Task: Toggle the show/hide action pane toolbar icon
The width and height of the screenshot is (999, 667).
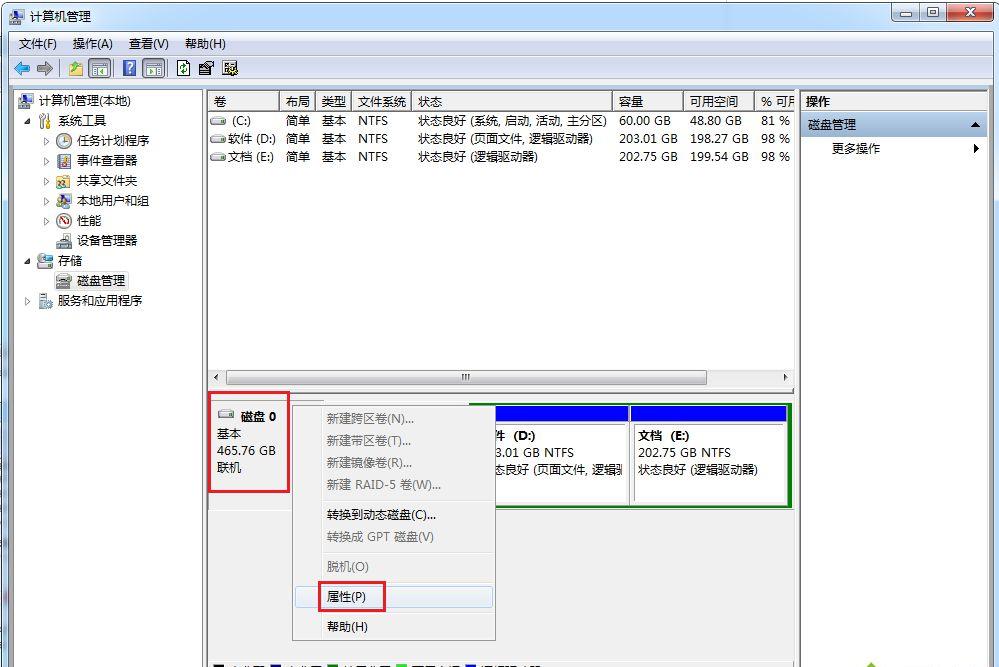Action: click(x=154, y=68)
